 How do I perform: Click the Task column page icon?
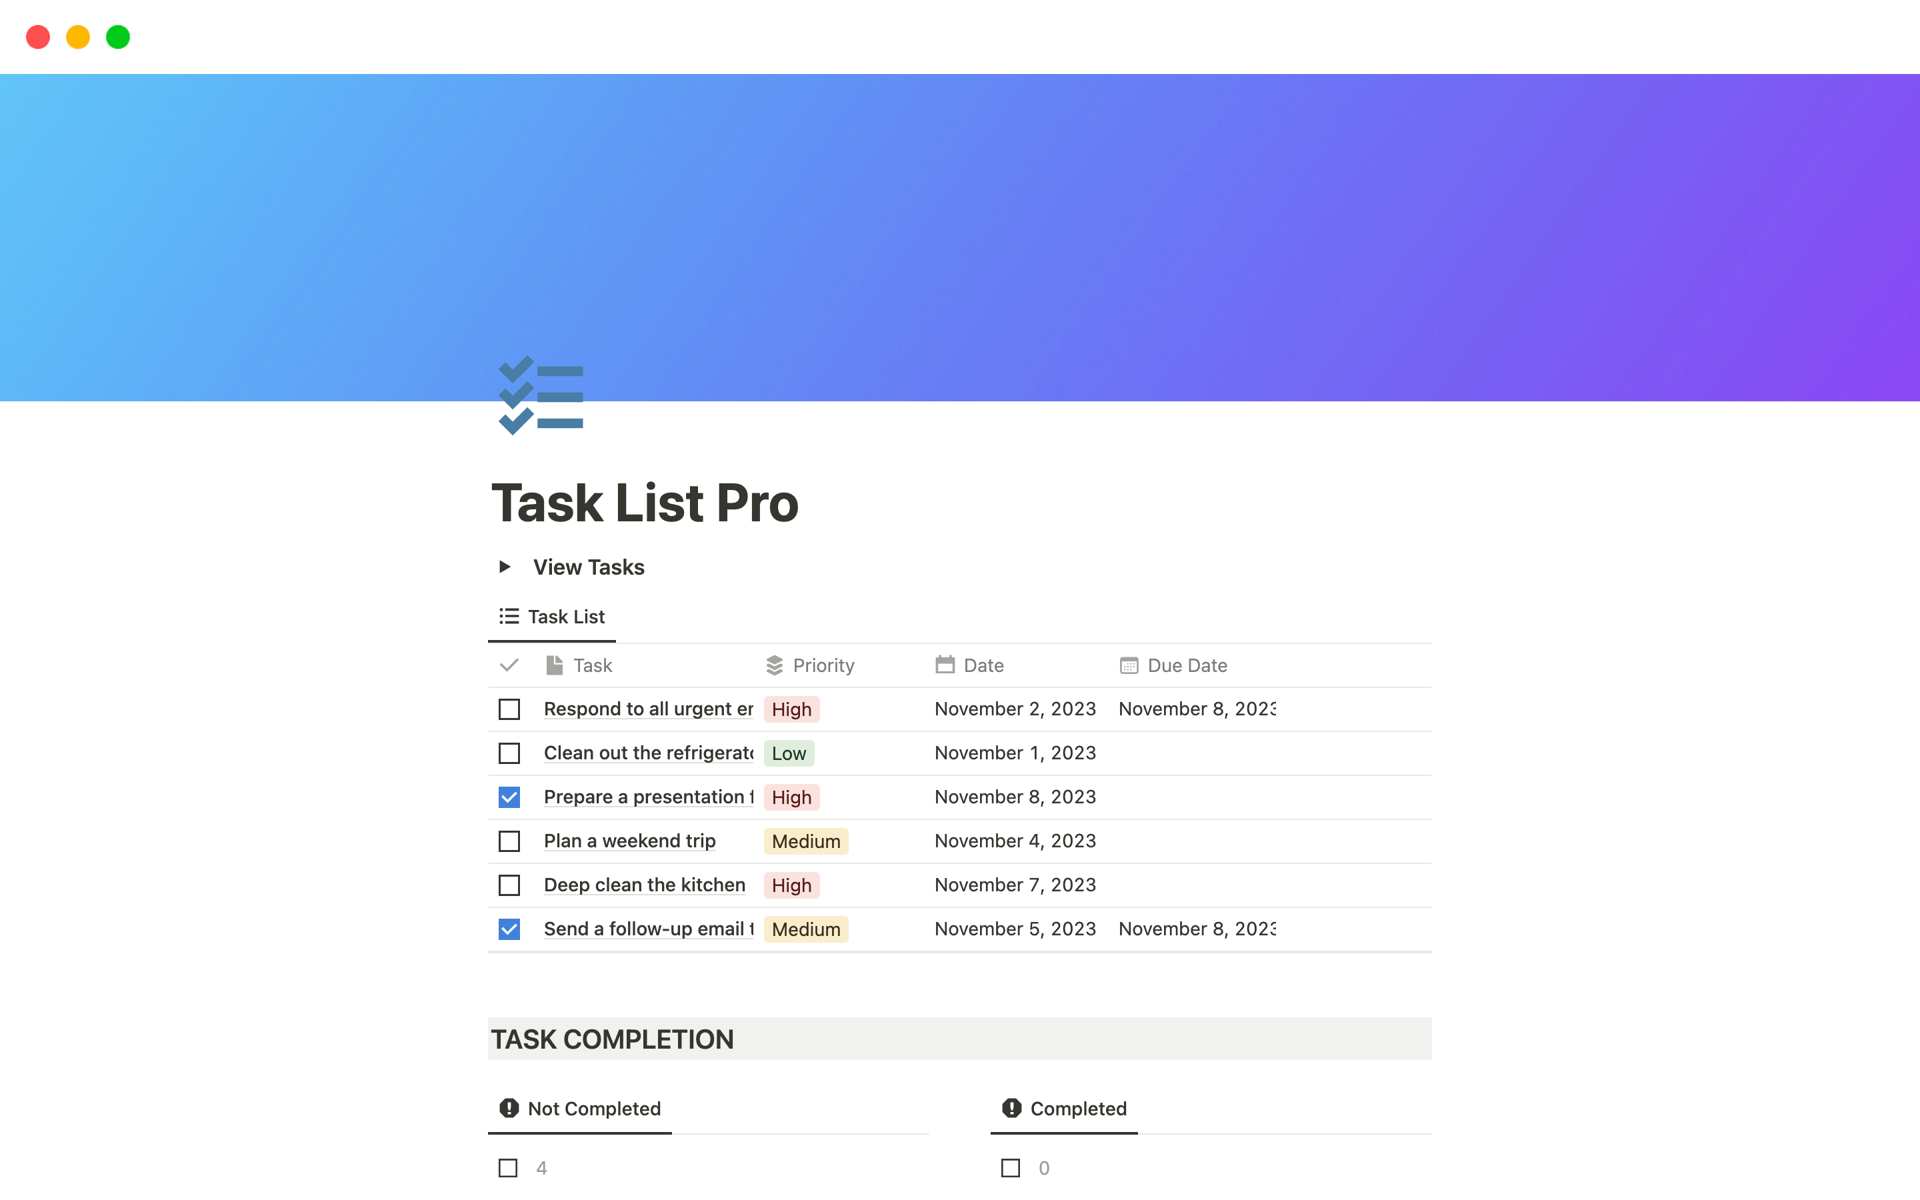pos(554,665)
